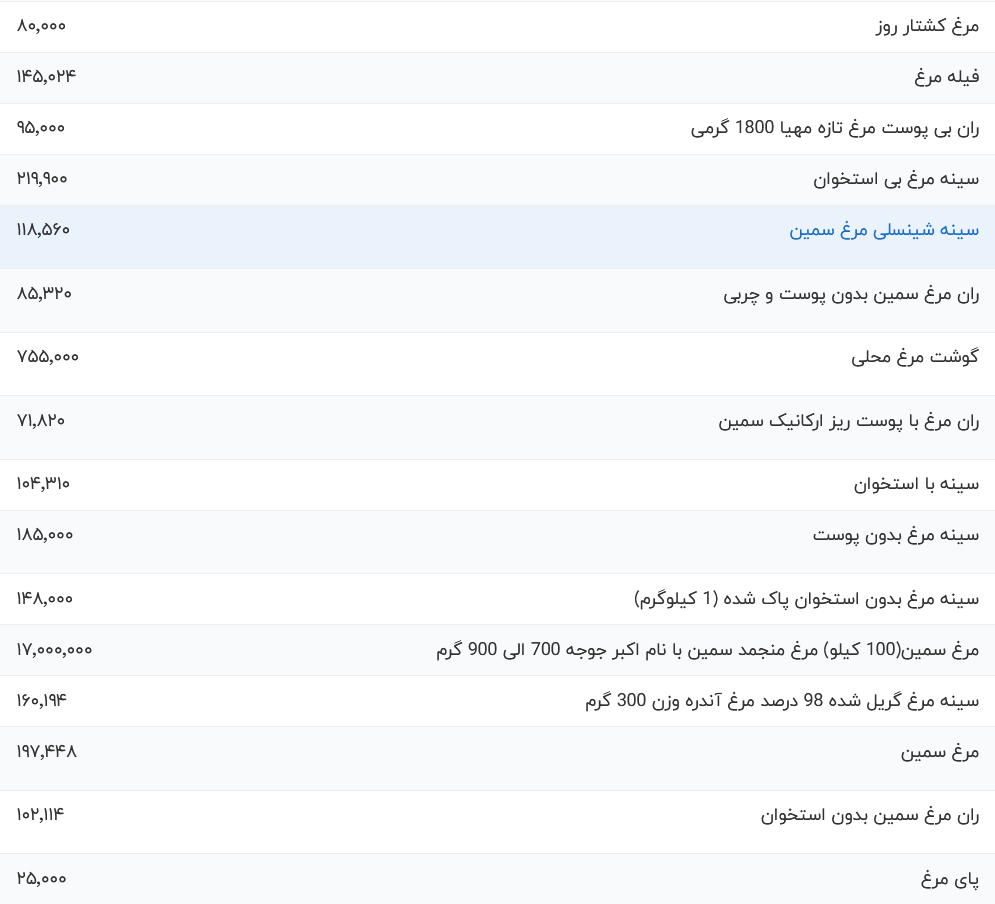
Task: Click the ۱۷,۰۰۰,۰۰۰ price value
Action: click(x=54, y=650)
